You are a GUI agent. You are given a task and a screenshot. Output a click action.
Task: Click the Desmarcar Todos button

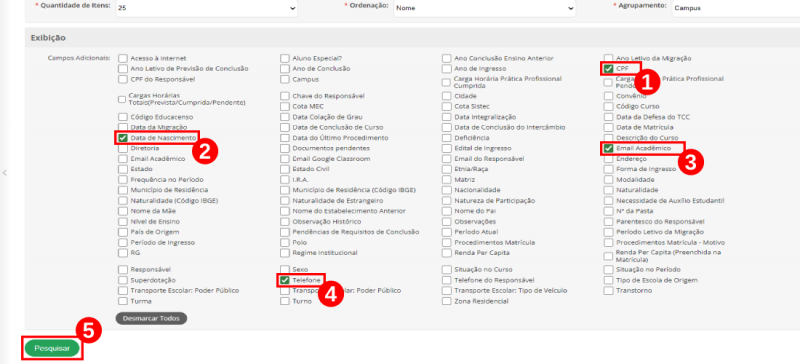coord(151,318)
